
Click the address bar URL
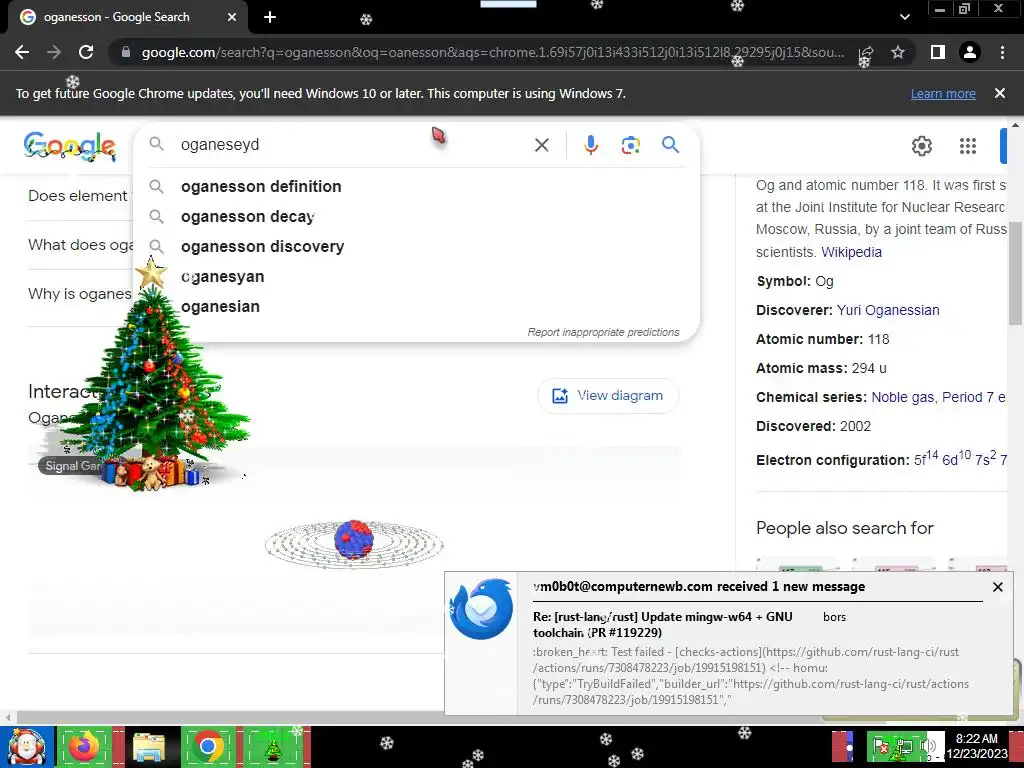click(492, 52)
